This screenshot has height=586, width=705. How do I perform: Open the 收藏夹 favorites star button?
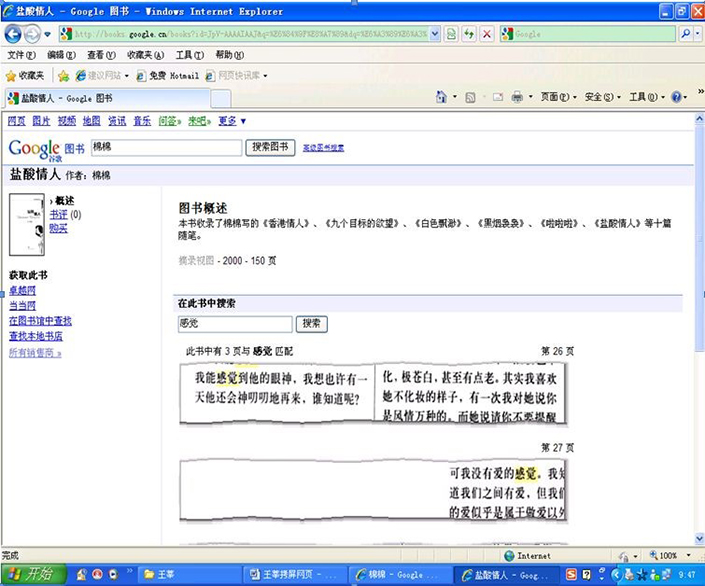tap(25, 76)
